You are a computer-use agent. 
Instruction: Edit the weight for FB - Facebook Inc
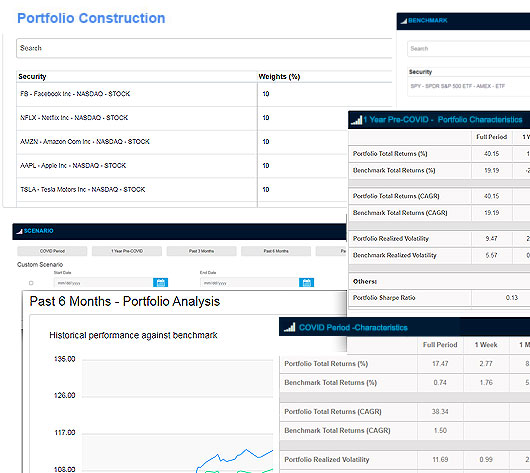[266, 94]
